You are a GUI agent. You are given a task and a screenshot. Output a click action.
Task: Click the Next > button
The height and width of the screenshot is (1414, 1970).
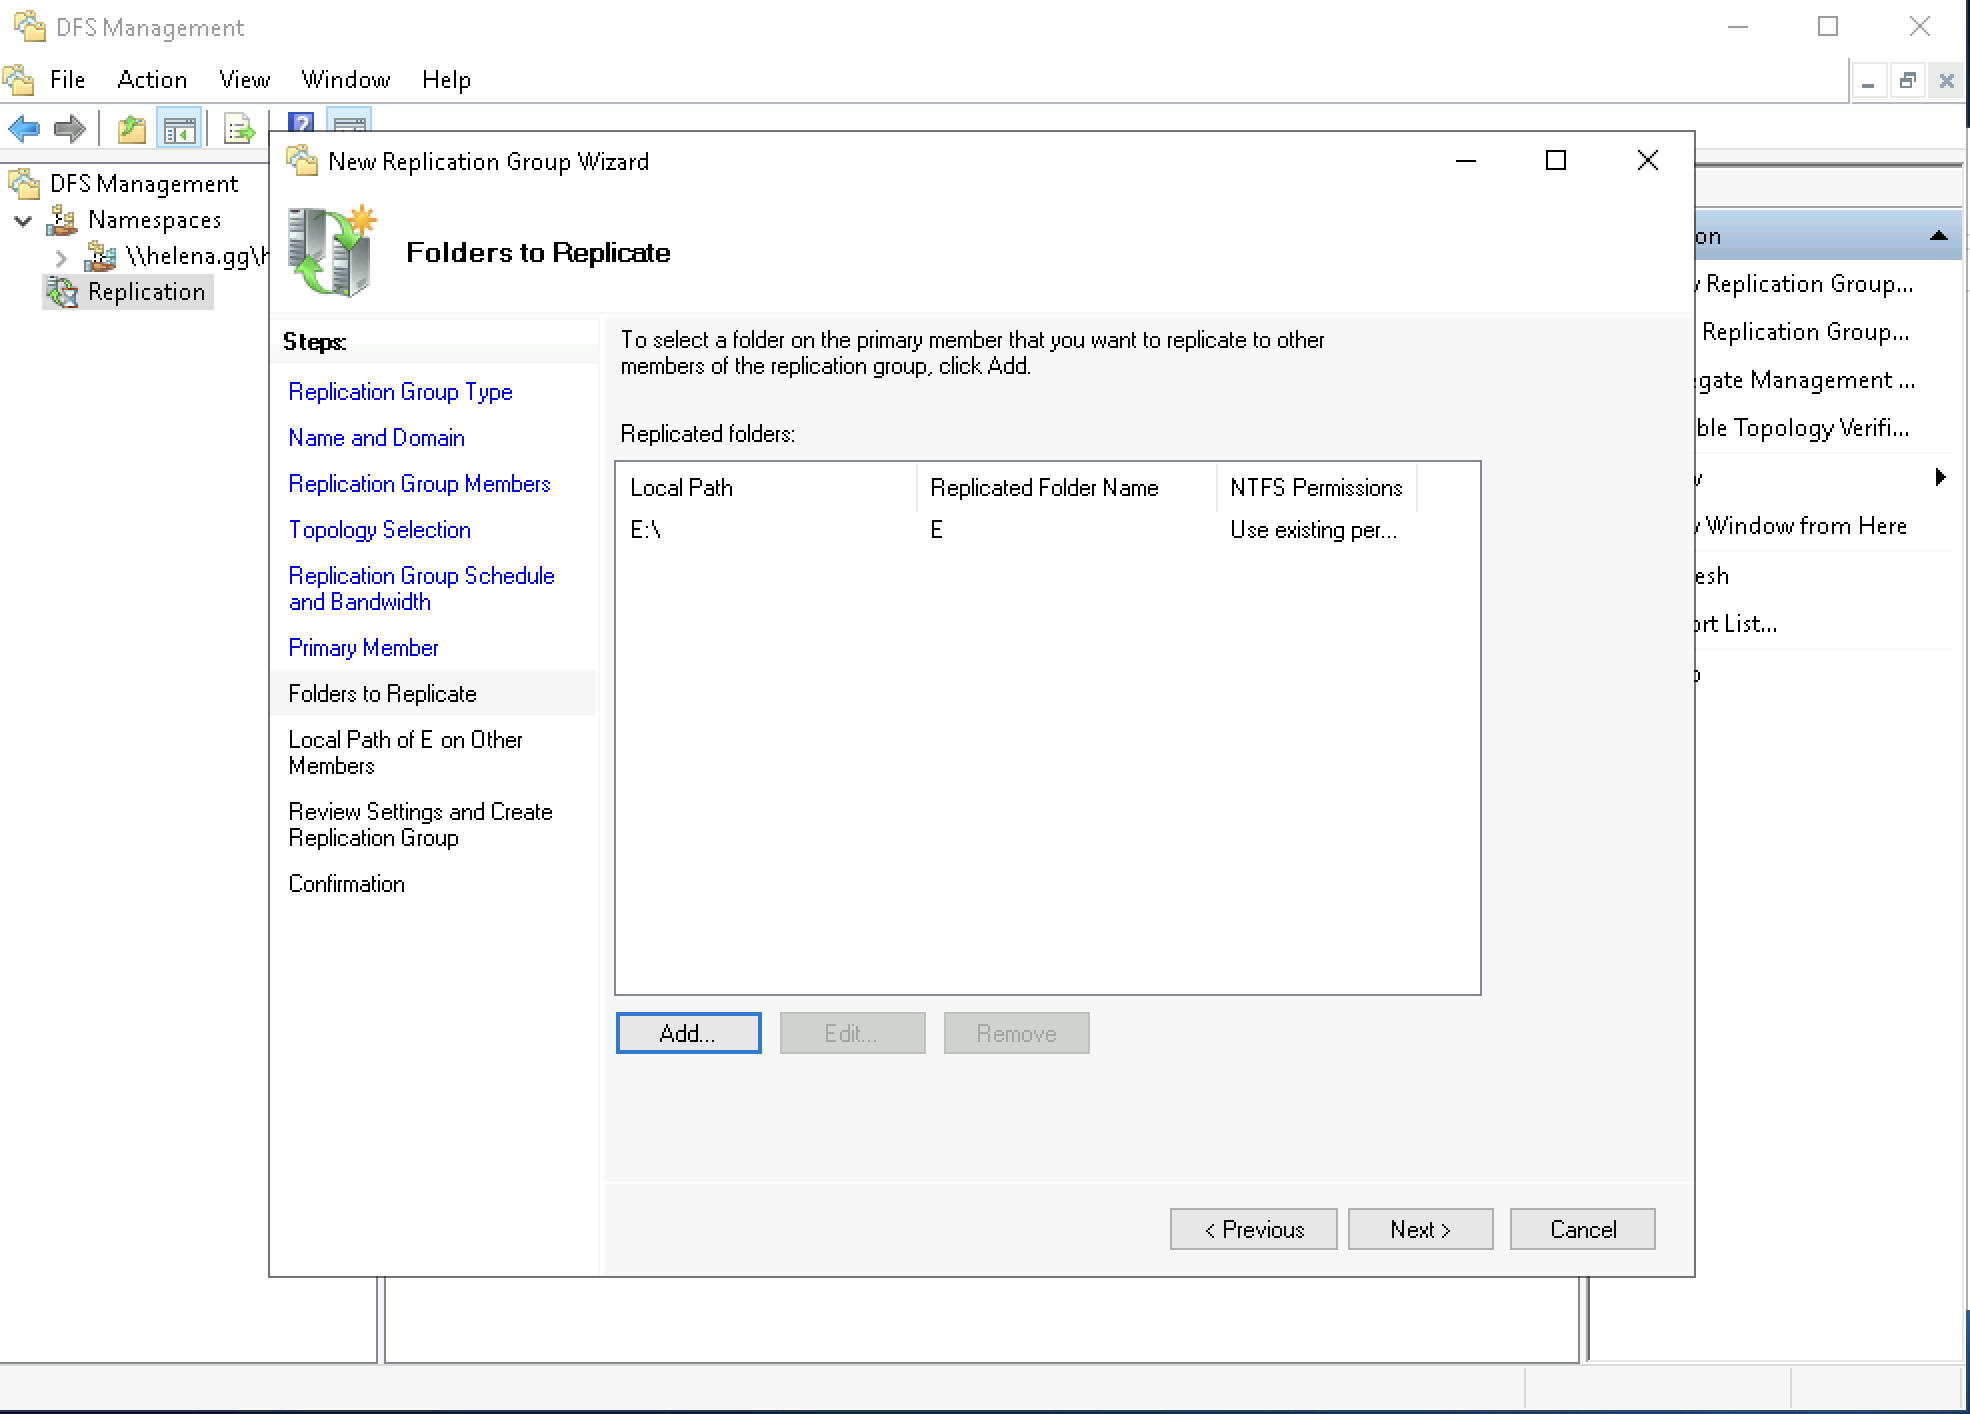(1419, 1229)
